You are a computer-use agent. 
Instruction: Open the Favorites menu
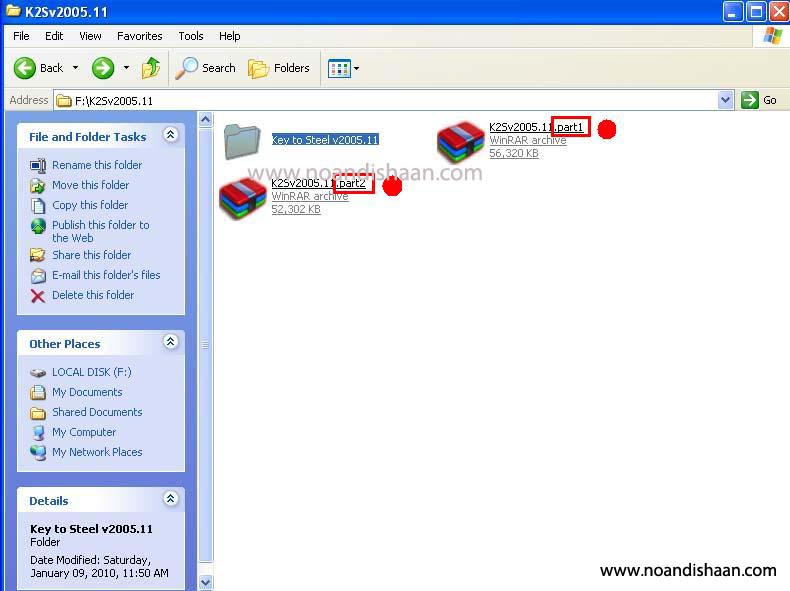[x=139, y=36]
